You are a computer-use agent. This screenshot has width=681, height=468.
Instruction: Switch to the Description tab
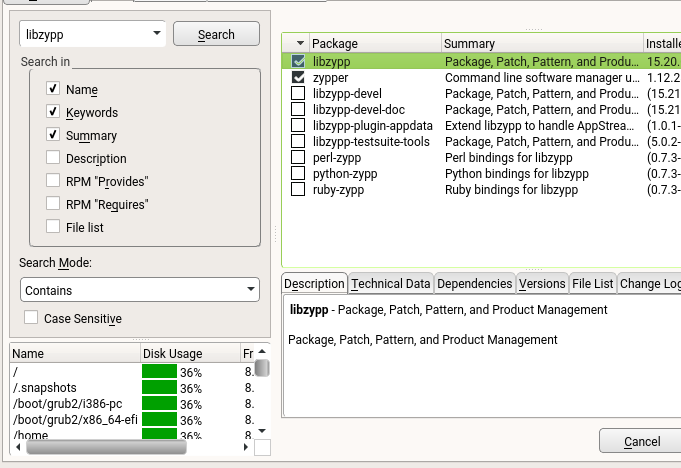tap(314, 283)
